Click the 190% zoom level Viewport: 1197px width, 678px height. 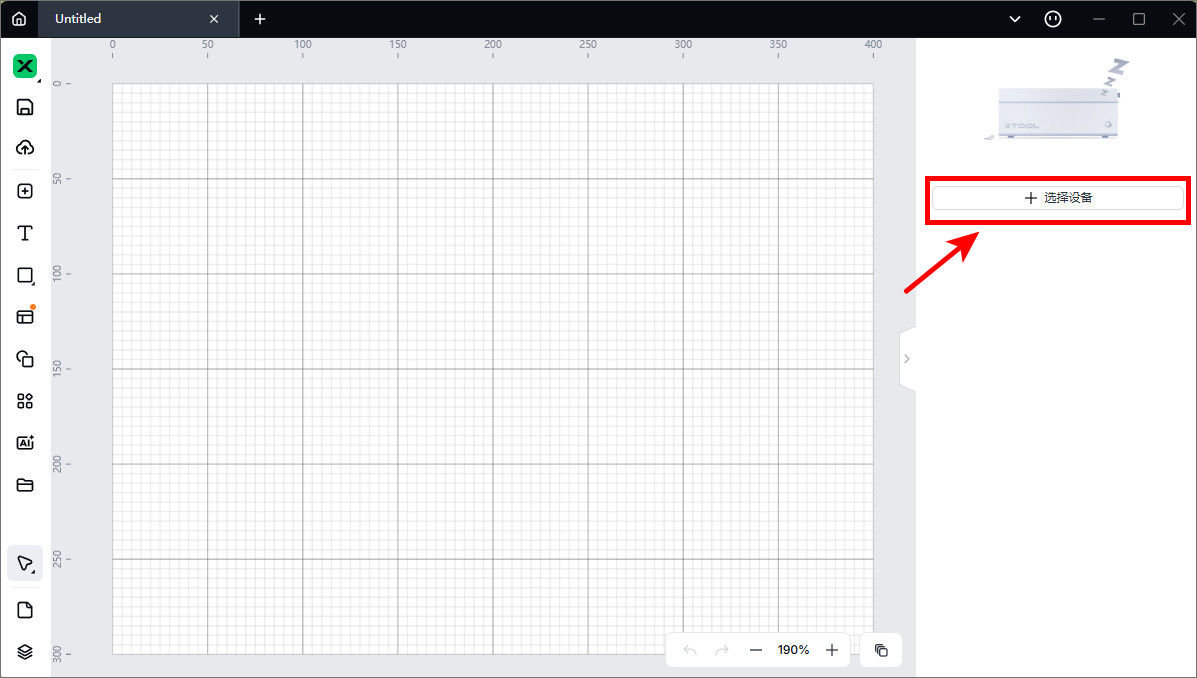coord(793,650)
